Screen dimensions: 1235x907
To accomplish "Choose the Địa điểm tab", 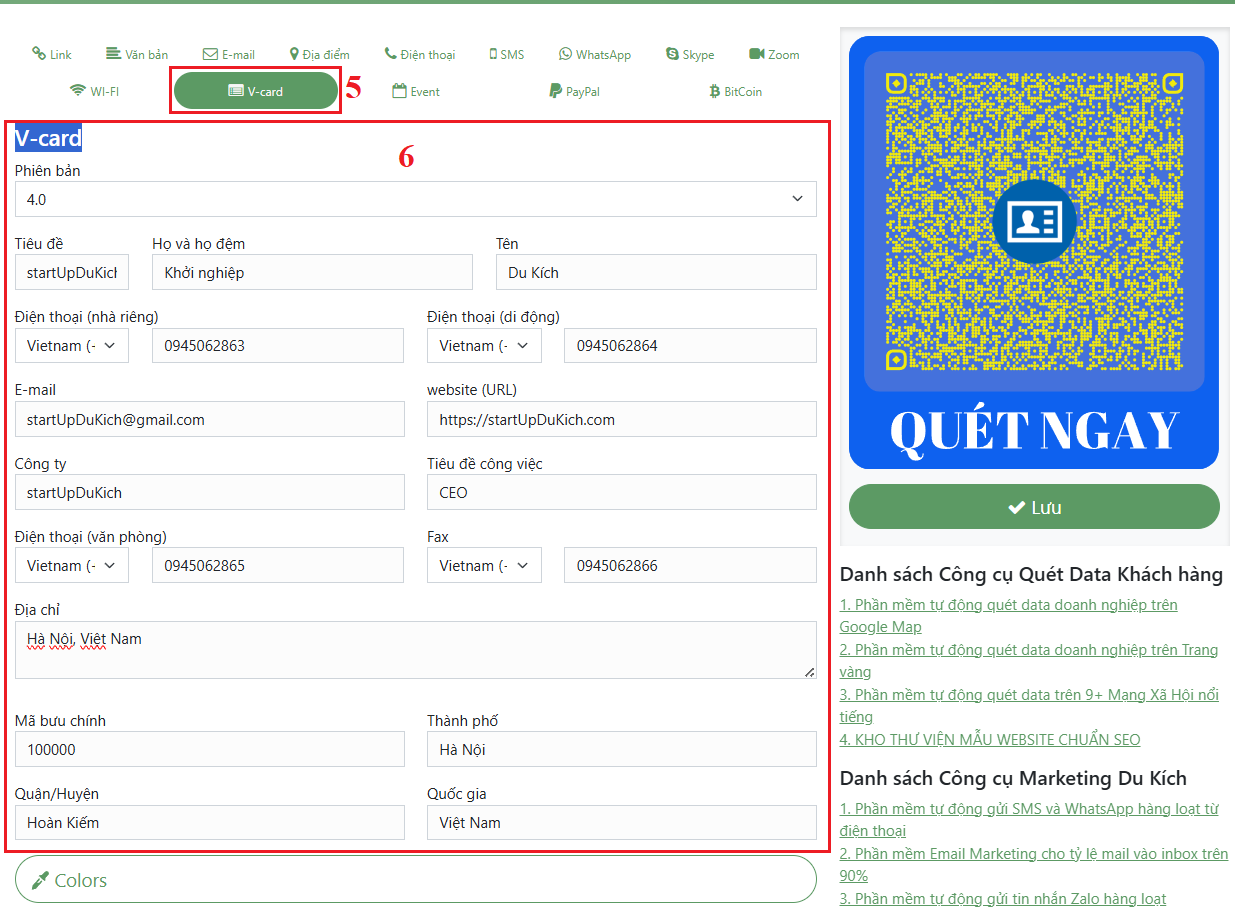I will pyautogui.click(x=320, y=54).
